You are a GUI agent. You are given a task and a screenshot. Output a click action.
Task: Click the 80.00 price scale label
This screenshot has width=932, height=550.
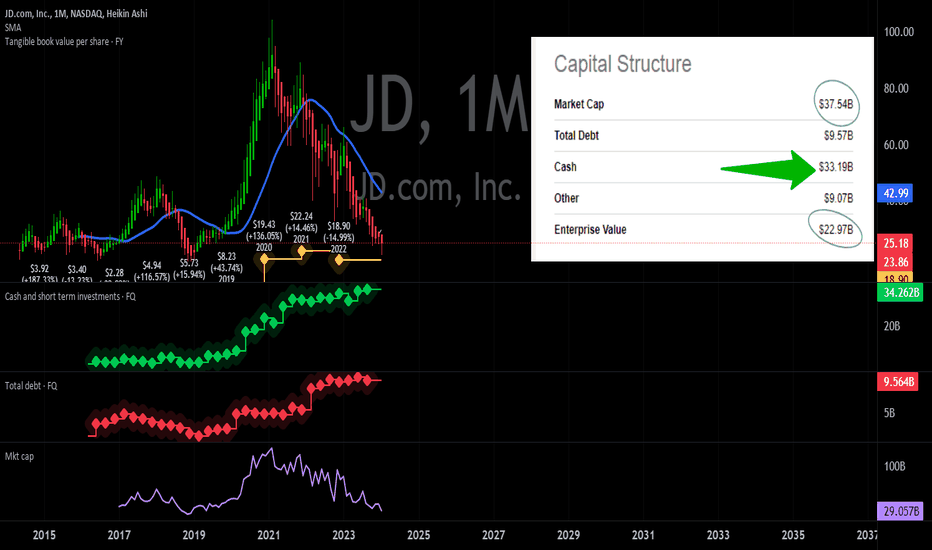896,89
